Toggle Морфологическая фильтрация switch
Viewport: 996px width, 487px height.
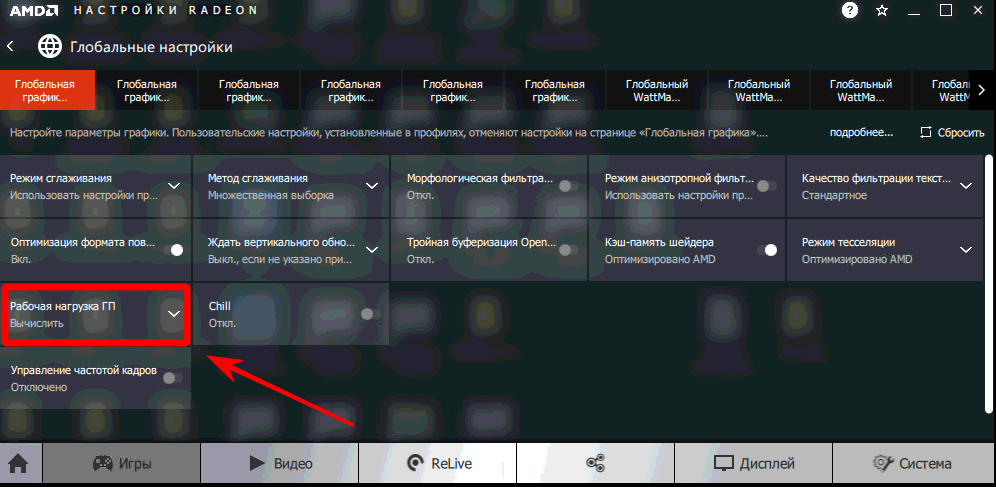coord(568,186)
